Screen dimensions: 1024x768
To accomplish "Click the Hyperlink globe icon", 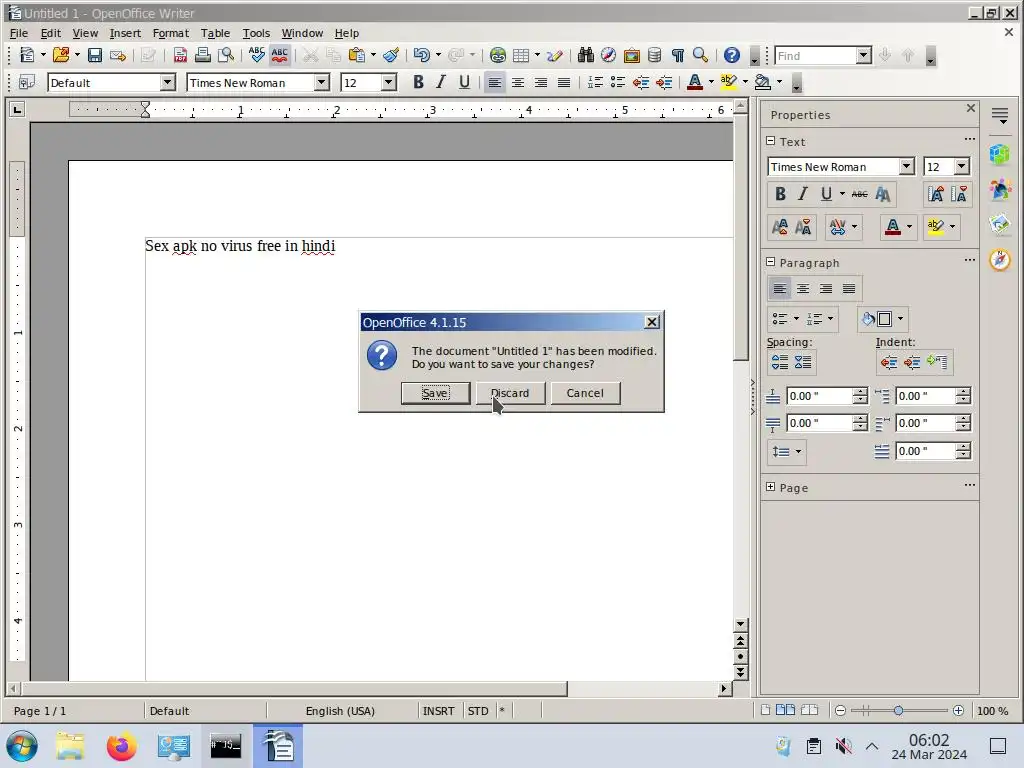I will 498,56.
